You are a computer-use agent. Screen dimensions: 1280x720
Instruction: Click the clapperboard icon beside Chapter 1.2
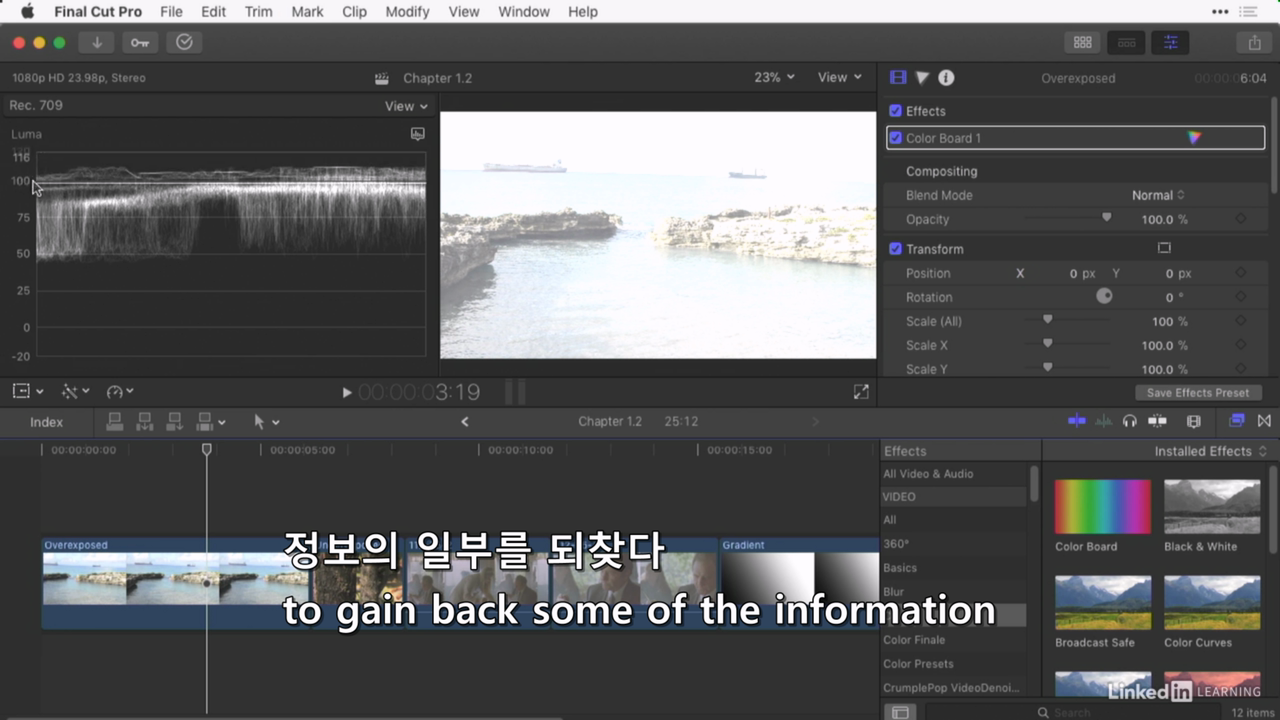click(x=381, y=78)
